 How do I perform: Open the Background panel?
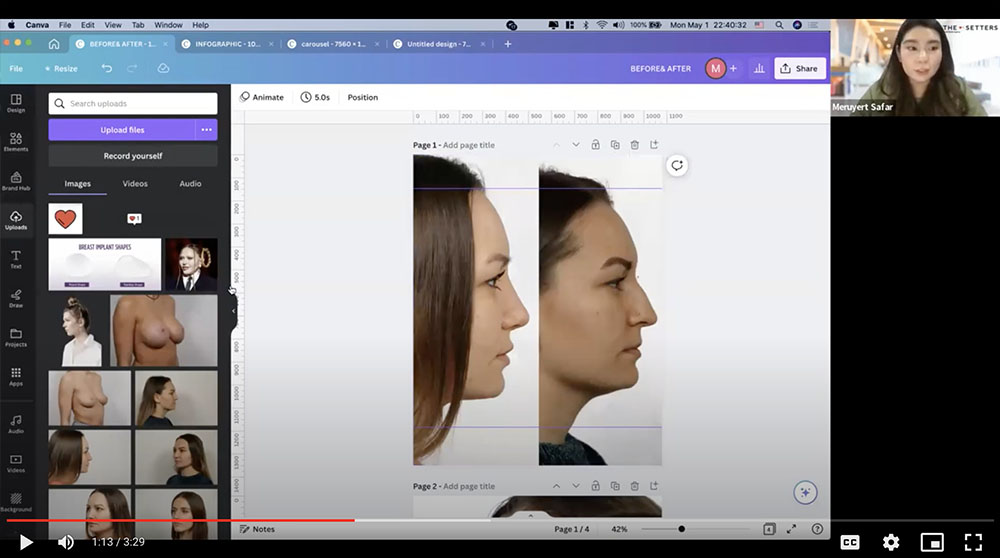click(16, 502)
